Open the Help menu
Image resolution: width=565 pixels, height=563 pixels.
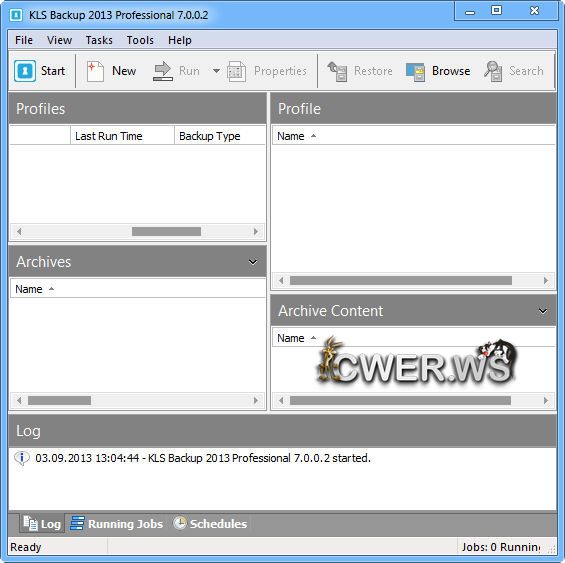(180, 40)
